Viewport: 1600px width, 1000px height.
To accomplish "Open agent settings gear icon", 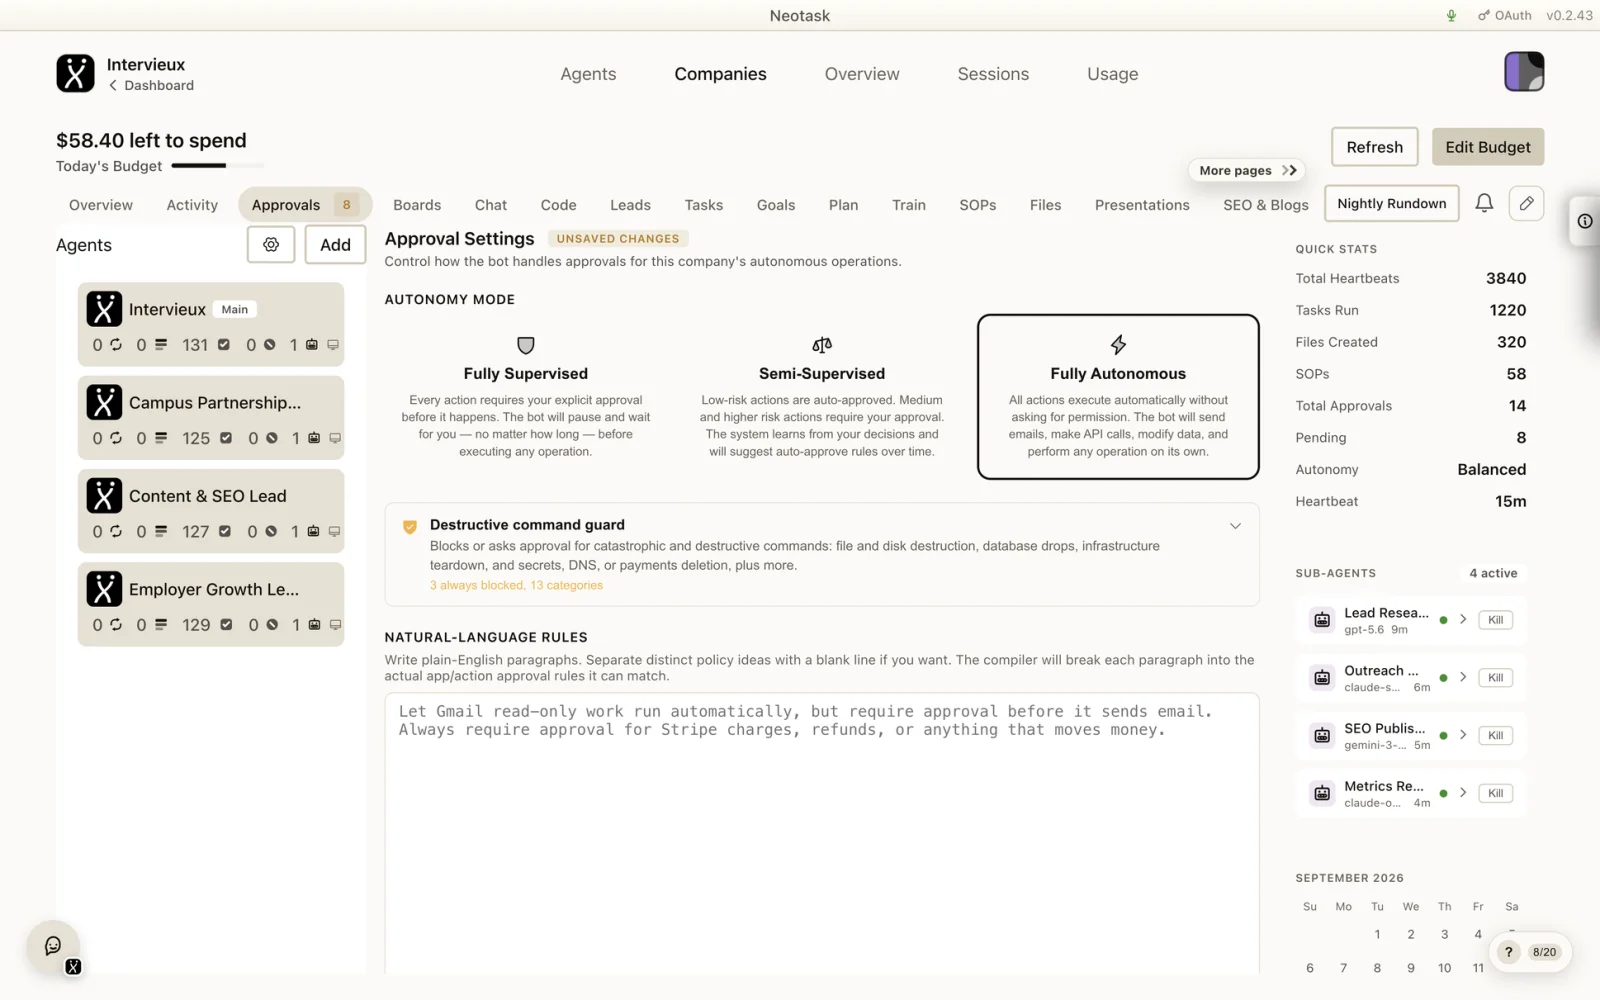I will (271, 245).
